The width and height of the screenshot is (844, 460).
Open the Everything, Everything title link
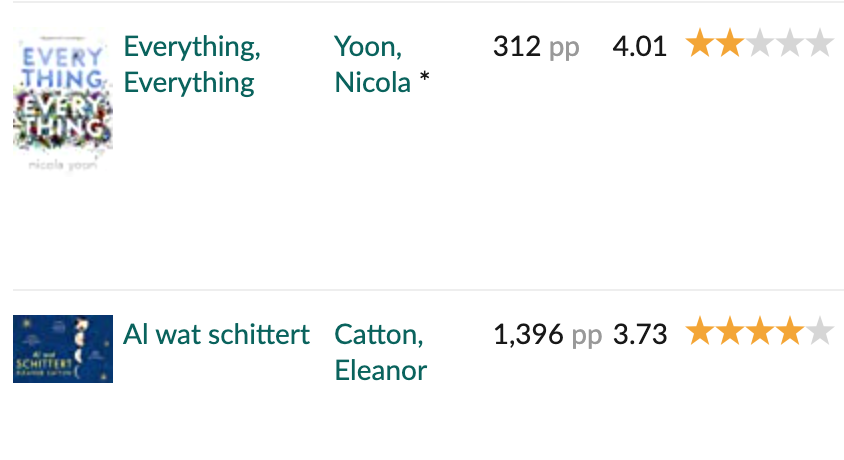click(x=191, y=64)
